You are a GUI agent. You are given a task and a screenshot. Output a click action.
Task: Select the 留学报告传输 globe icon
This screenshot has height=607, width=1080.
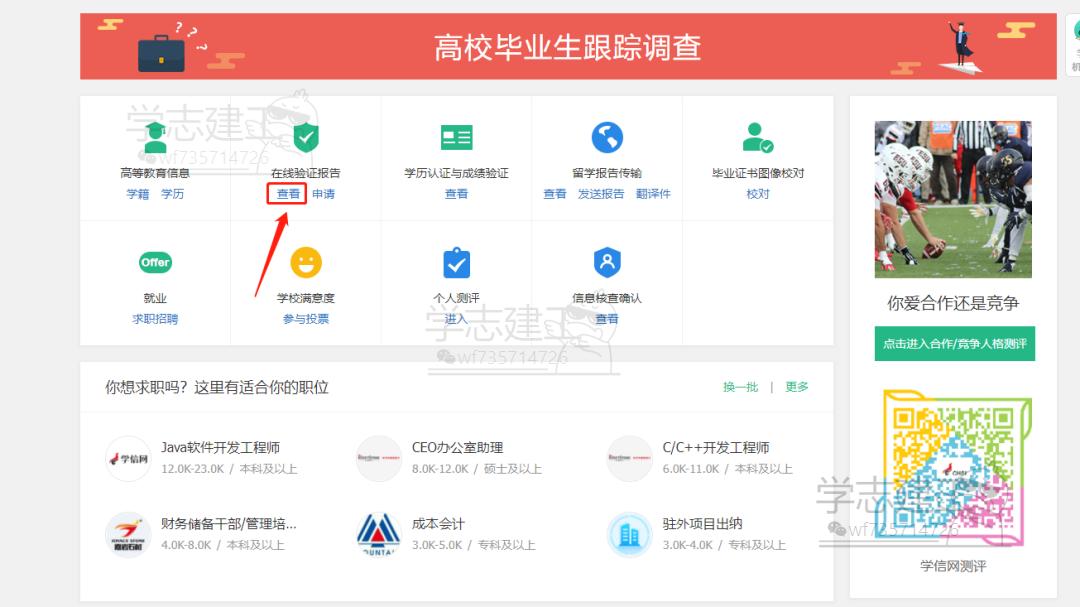605,137
